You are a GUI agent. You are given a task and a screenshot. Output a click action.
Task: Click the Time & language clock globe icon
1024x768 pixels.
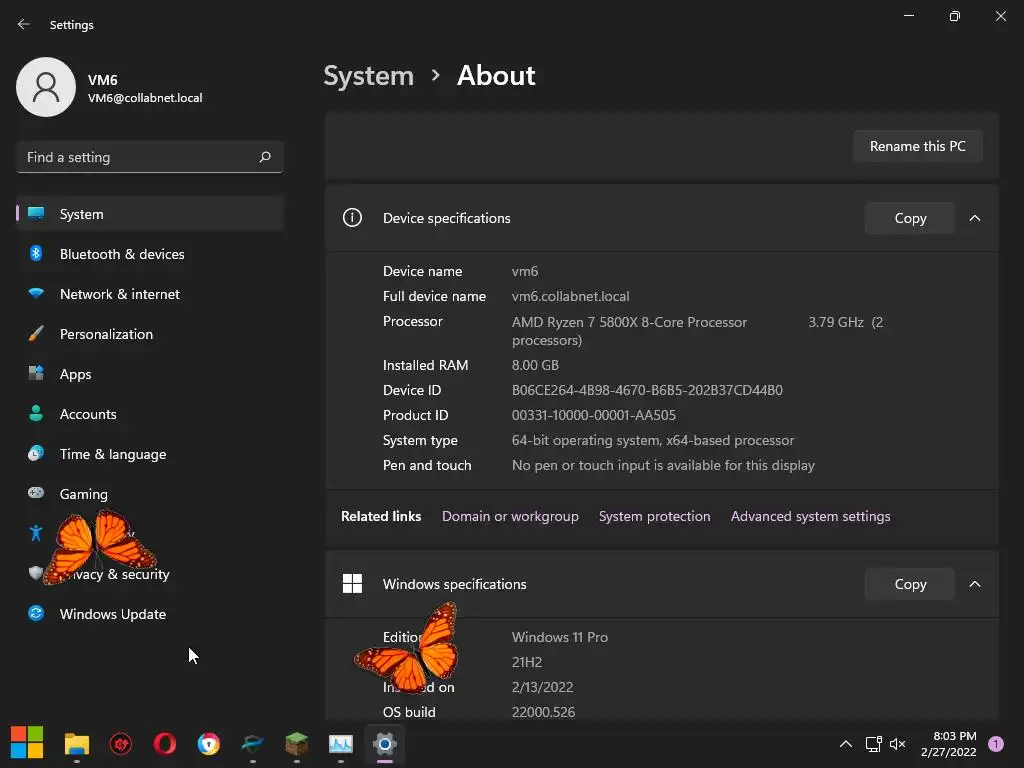[36, 453]
